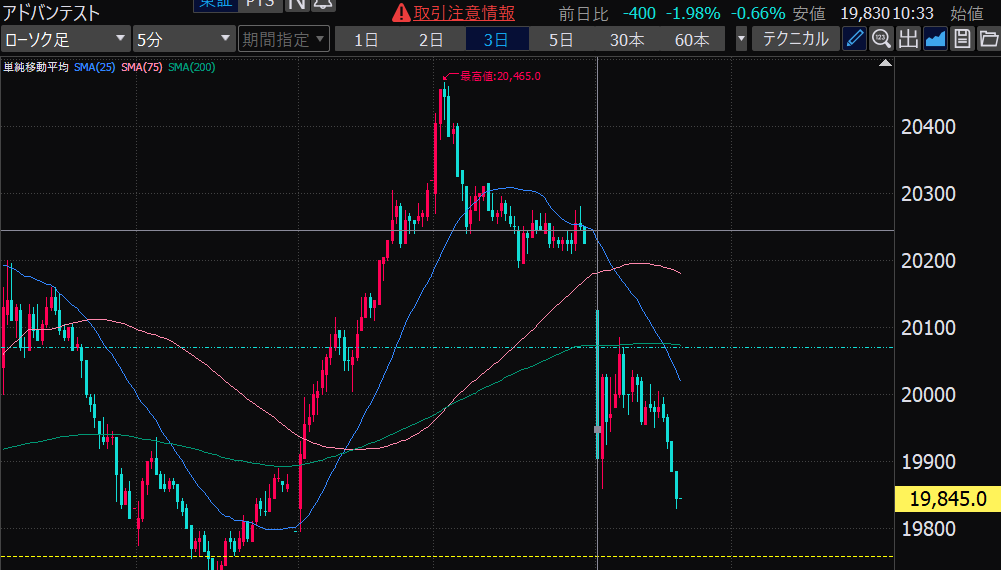The height and width of the screenshot is (570, 1001).
Task: Switch market to 東証
Action: 214,4
